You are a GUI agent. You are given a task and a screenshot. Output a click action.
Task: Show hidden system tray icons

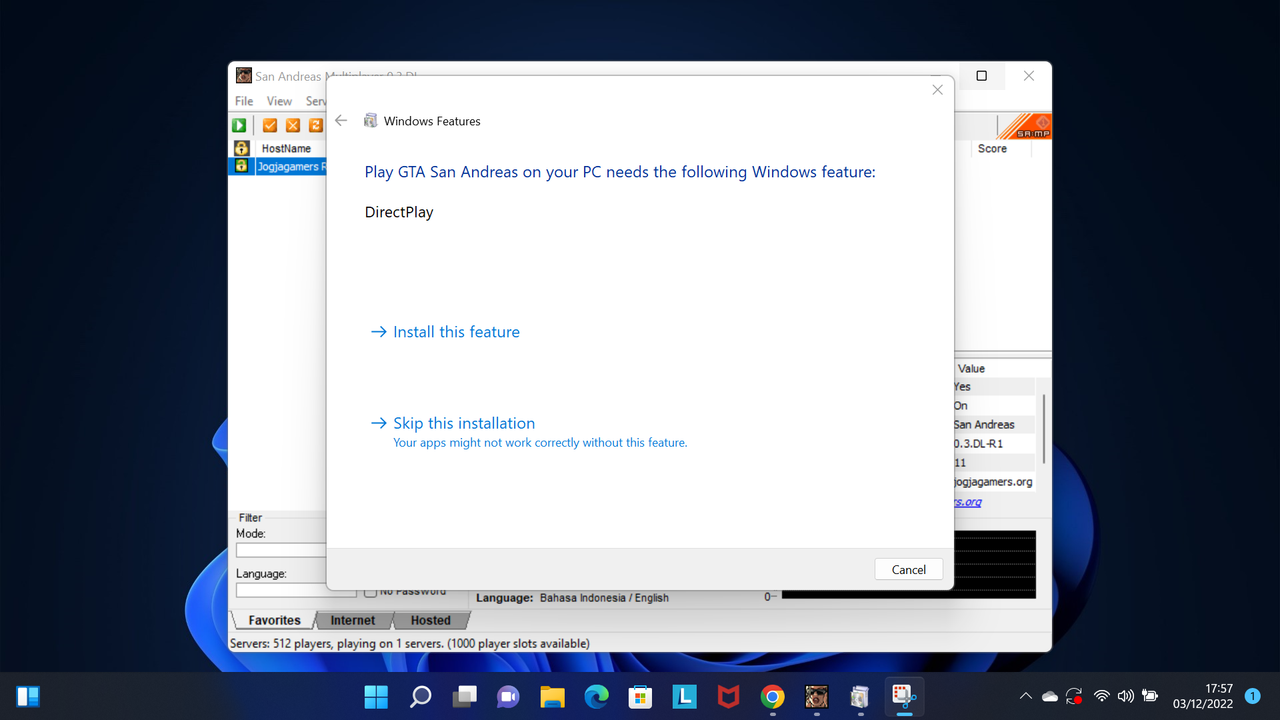(x=1025, y=696)
